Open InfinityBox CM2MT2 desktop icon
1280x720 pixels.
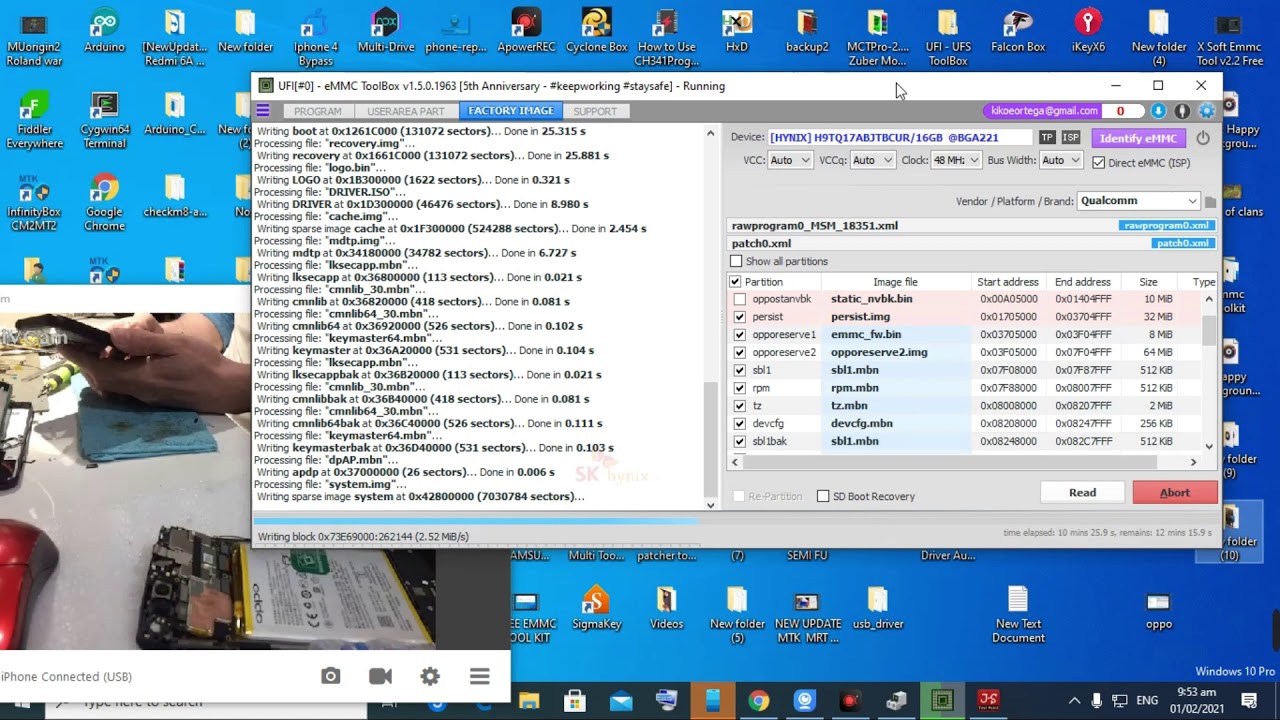click(x=34, y=203)
